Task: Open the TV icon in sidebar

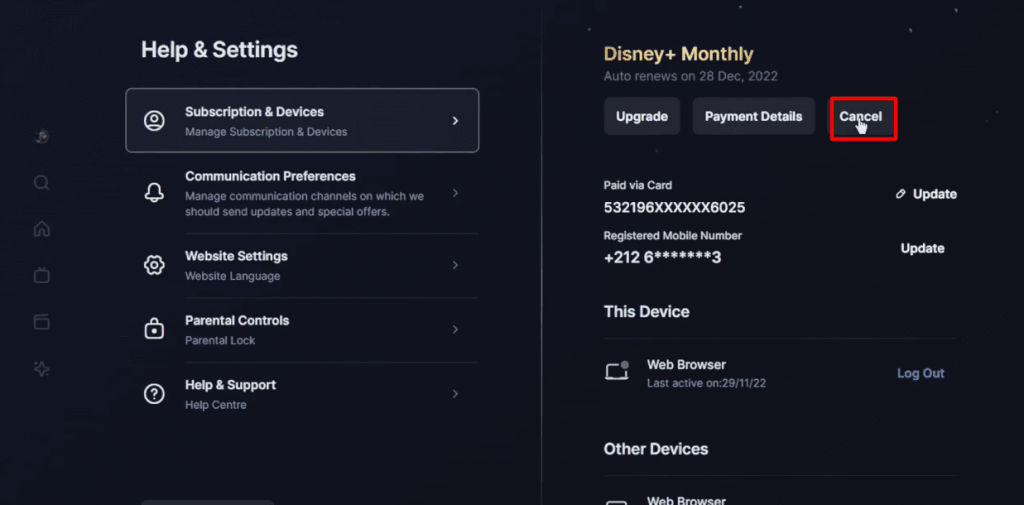Action: click(x=42, y=276)
